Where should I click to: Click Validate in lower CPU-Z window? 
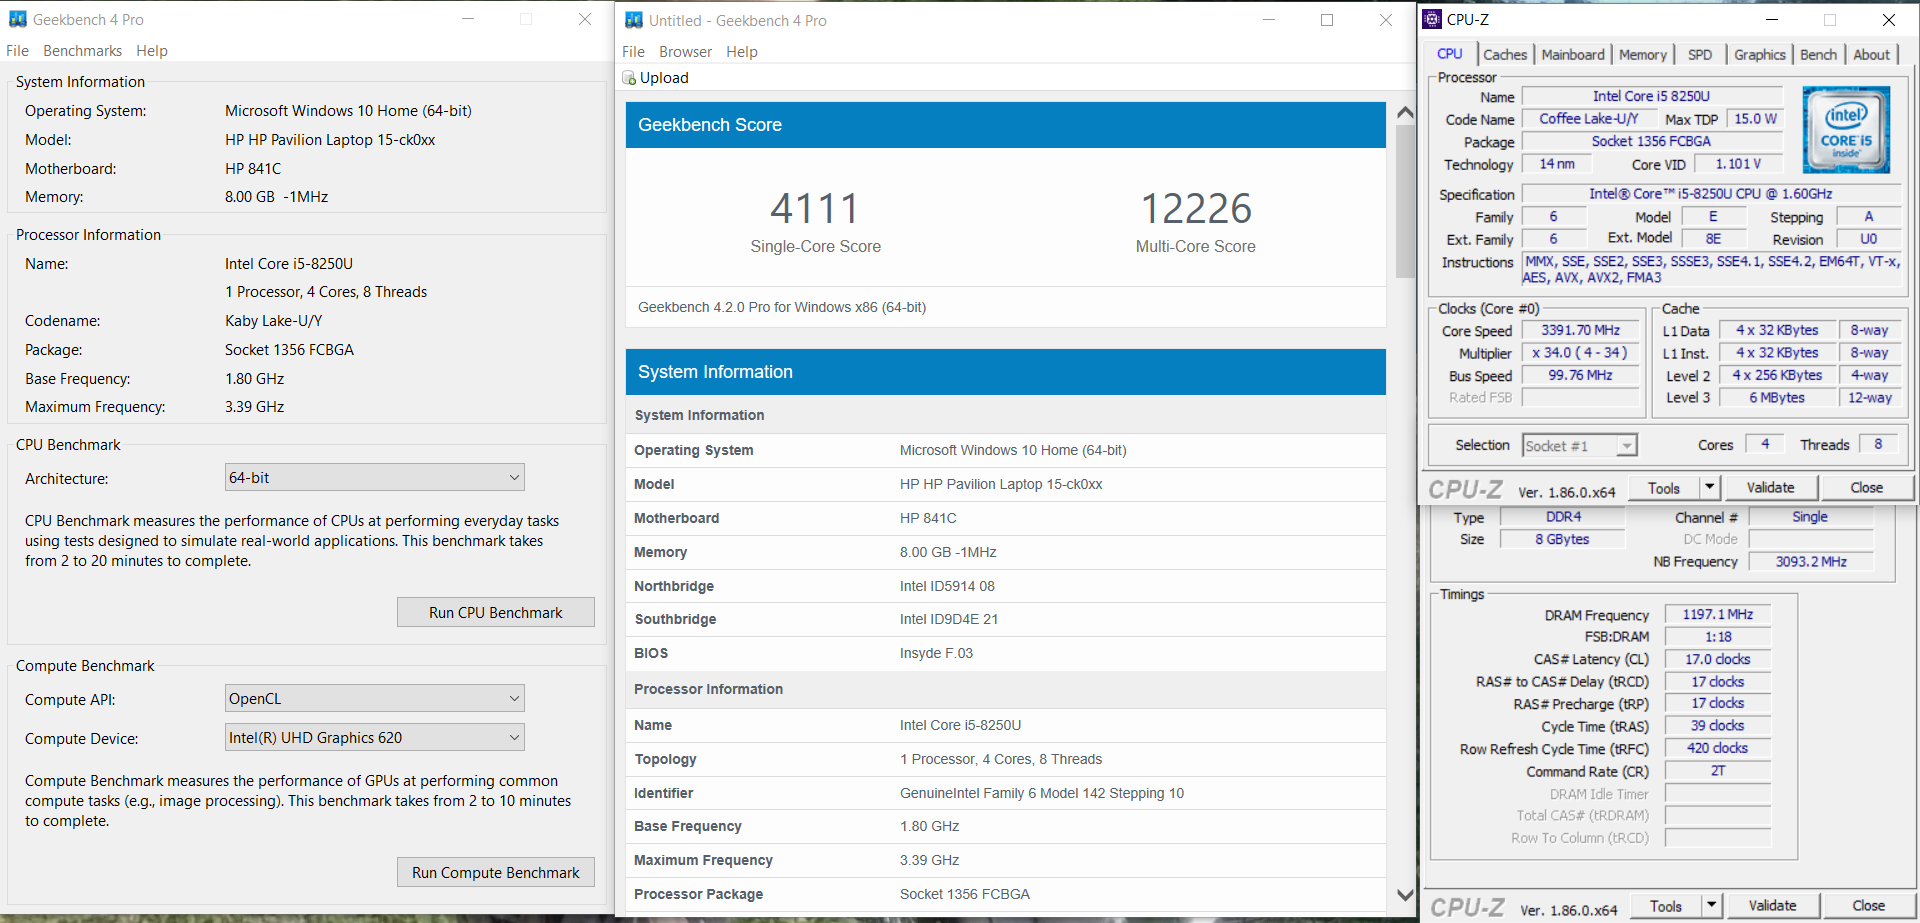tap(1772, 906)
